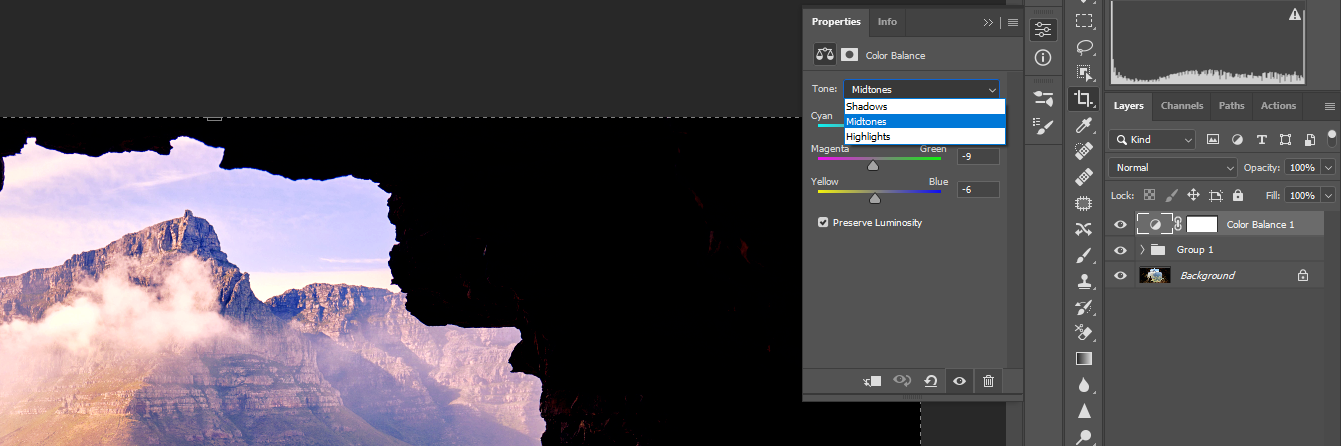Toggle filter for adjustment layers
1341x446 pixels.
[1237, 140]
